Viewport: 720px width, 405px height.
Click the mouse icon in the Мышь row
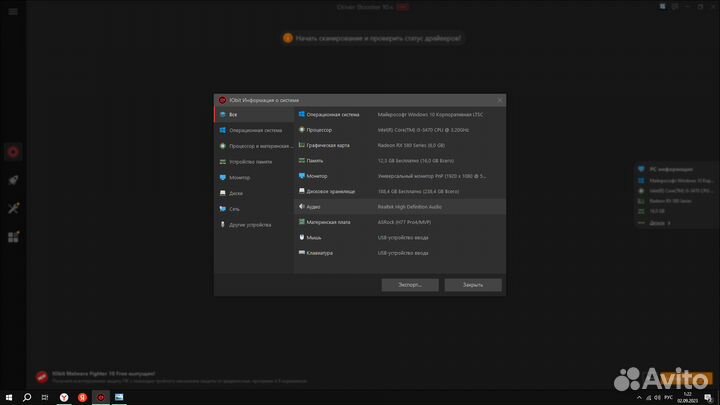(302, 237)
